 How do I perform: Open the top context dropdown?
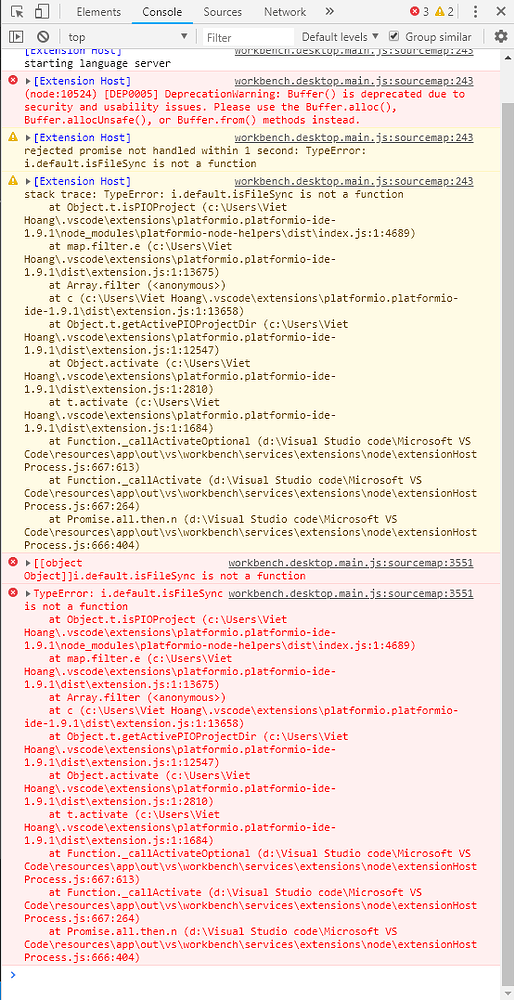coord(128,37)
